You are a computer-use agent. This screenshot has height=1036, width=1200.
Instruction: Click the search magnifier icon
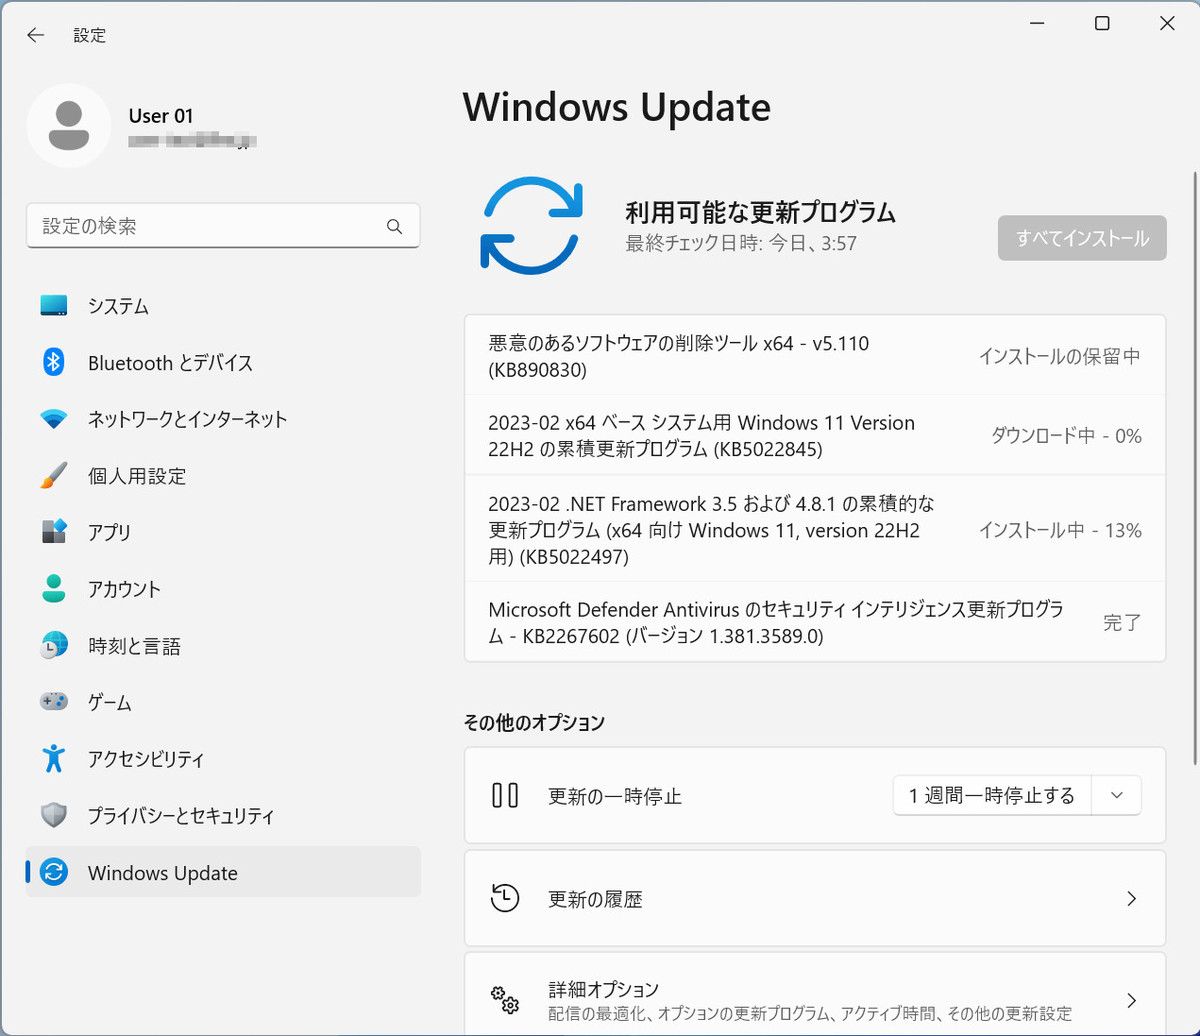point(394,226)
